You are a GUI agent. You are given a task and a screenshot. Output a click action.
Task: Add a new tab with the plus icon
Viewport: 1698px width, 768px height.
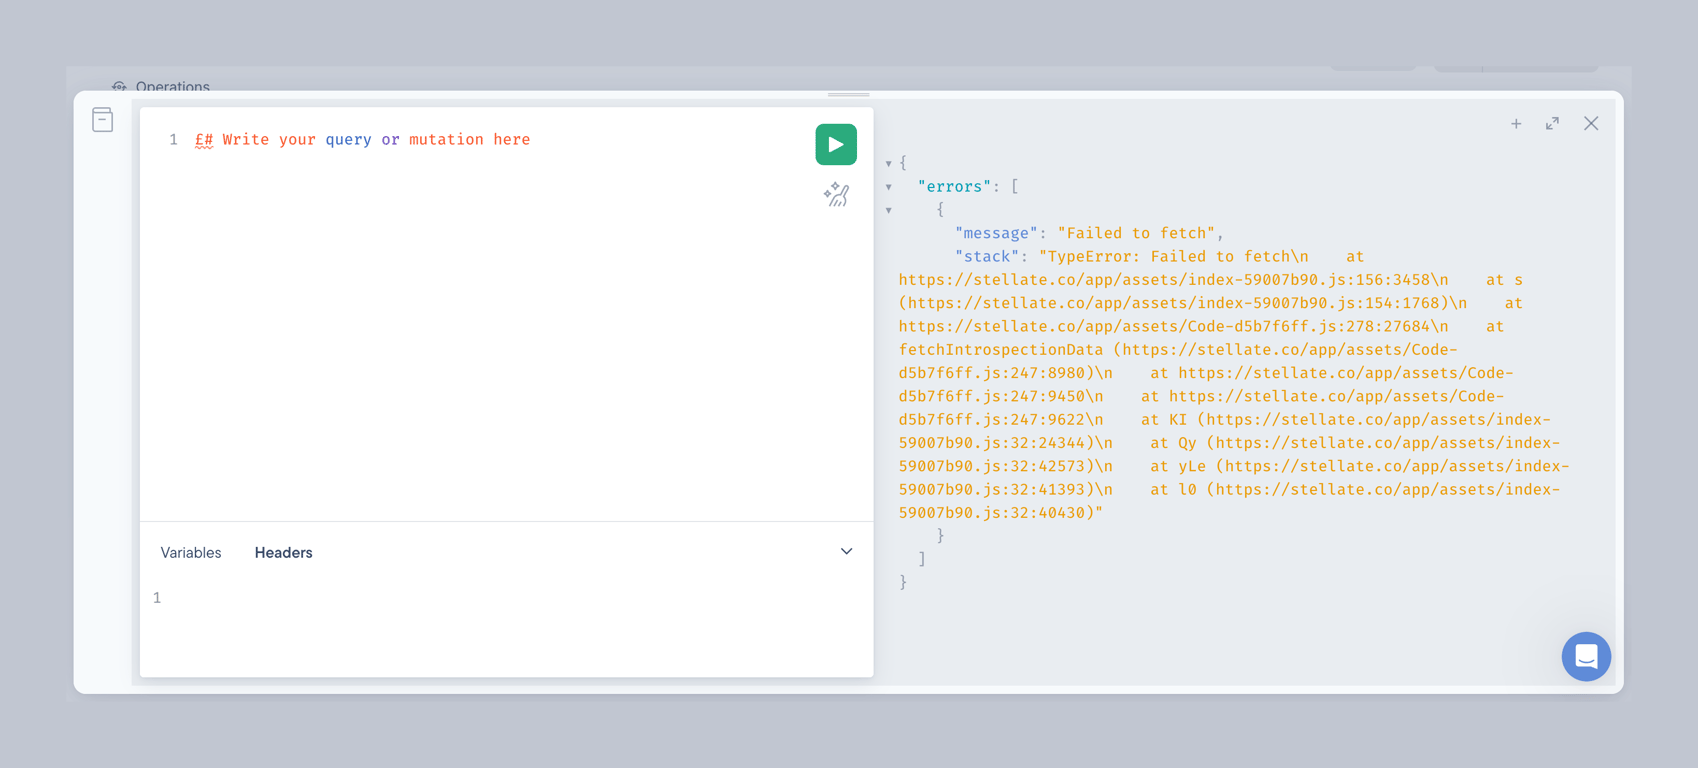[1516, 124]
